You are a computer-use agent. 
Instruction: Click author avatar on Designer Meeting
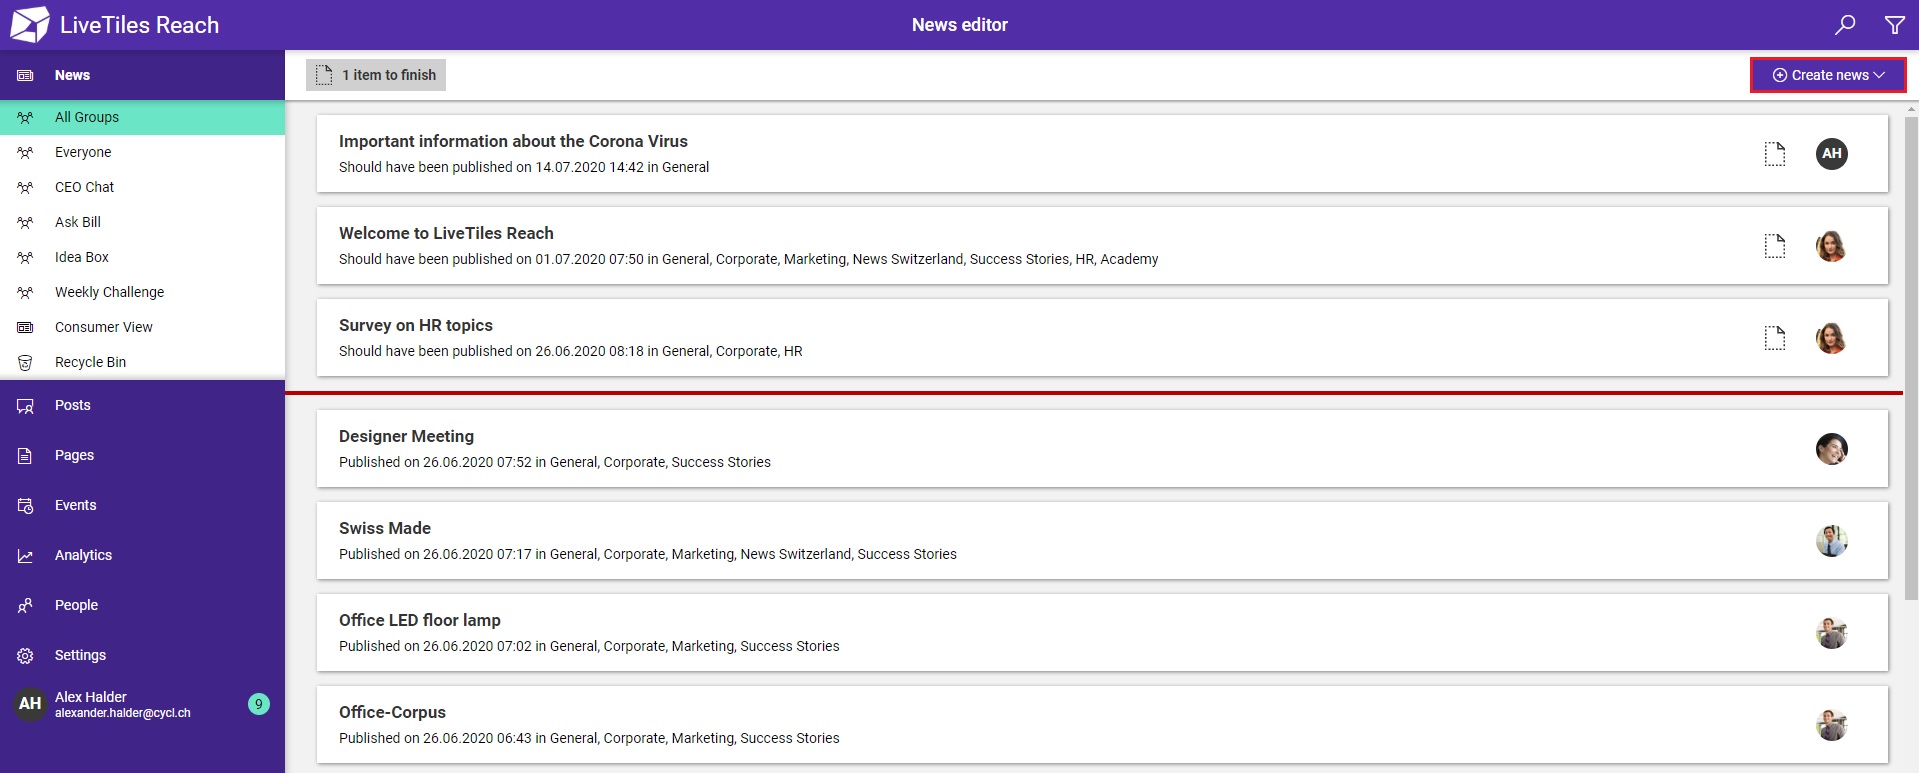(1831, 449)
